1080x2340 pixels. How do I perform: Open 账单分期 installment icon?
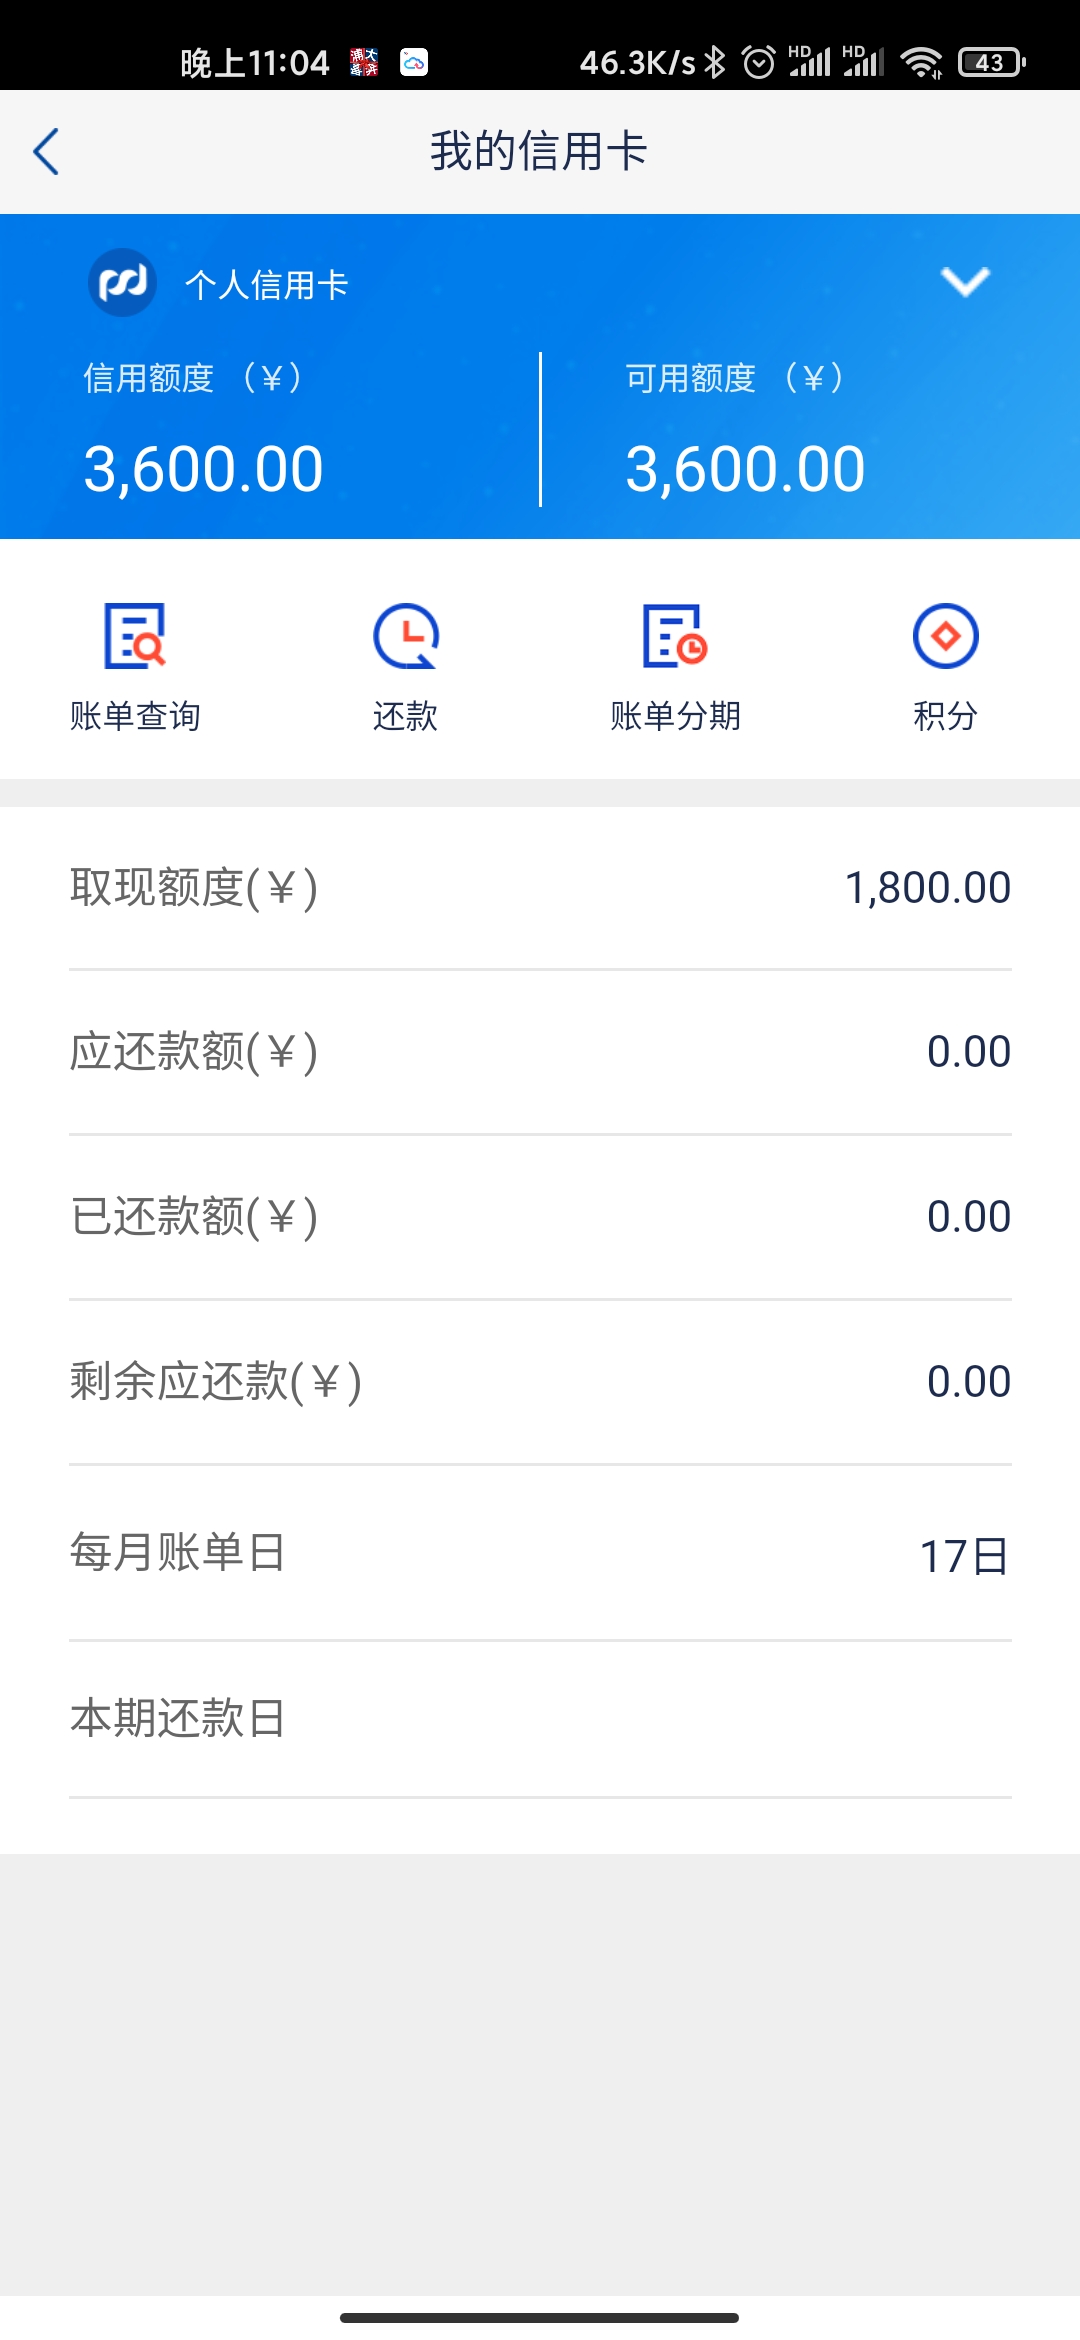coord(675,636)
